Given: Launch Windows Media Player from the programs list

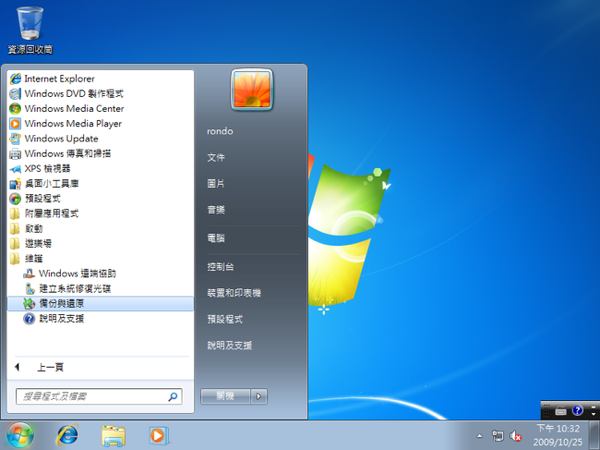Looking at the screenshot, I should coord(100,124).
